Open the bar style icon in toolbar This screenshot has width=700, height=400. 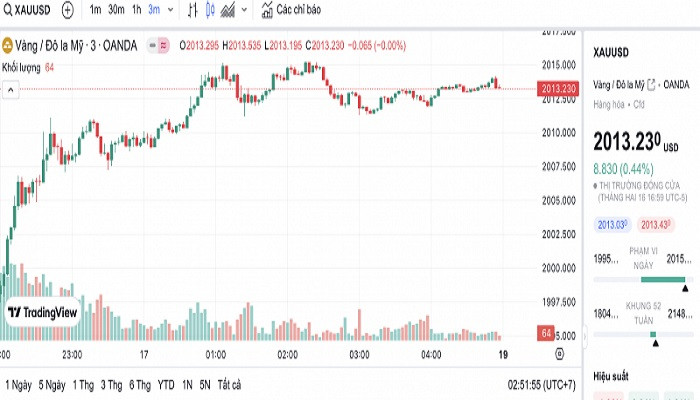(191, 10)
